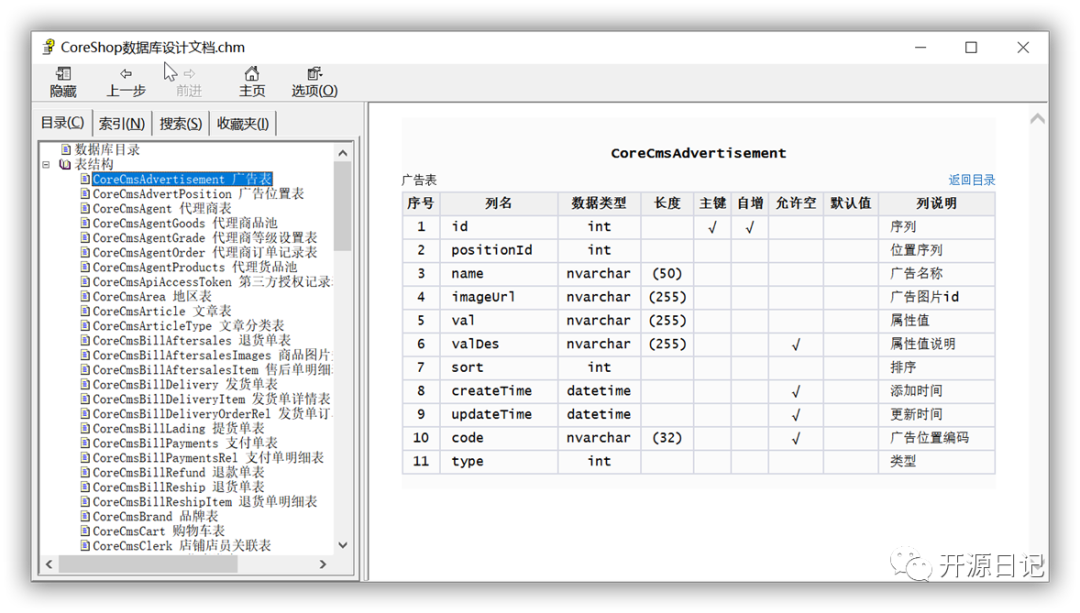The height and width of the screenshot is (613, 1080).
Task: Click the 数据类型 column header
Action: pyautogui.click(x=599, y=203)
